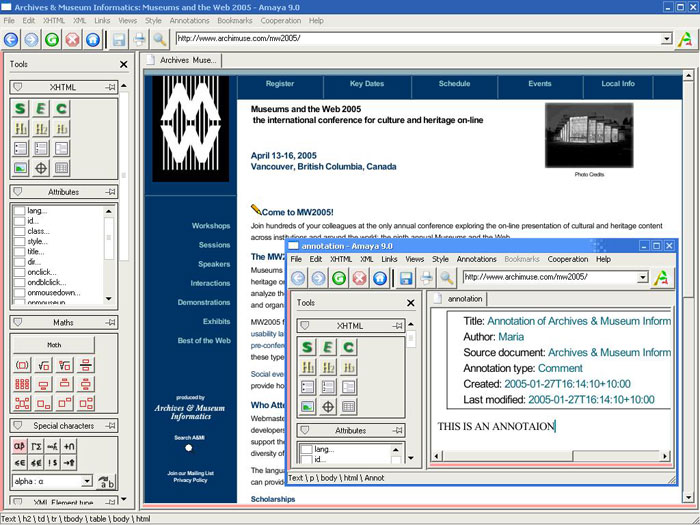Save document in main Amaya toolbar
This screenshot has height=525, width=700.
tap(119, 39)
